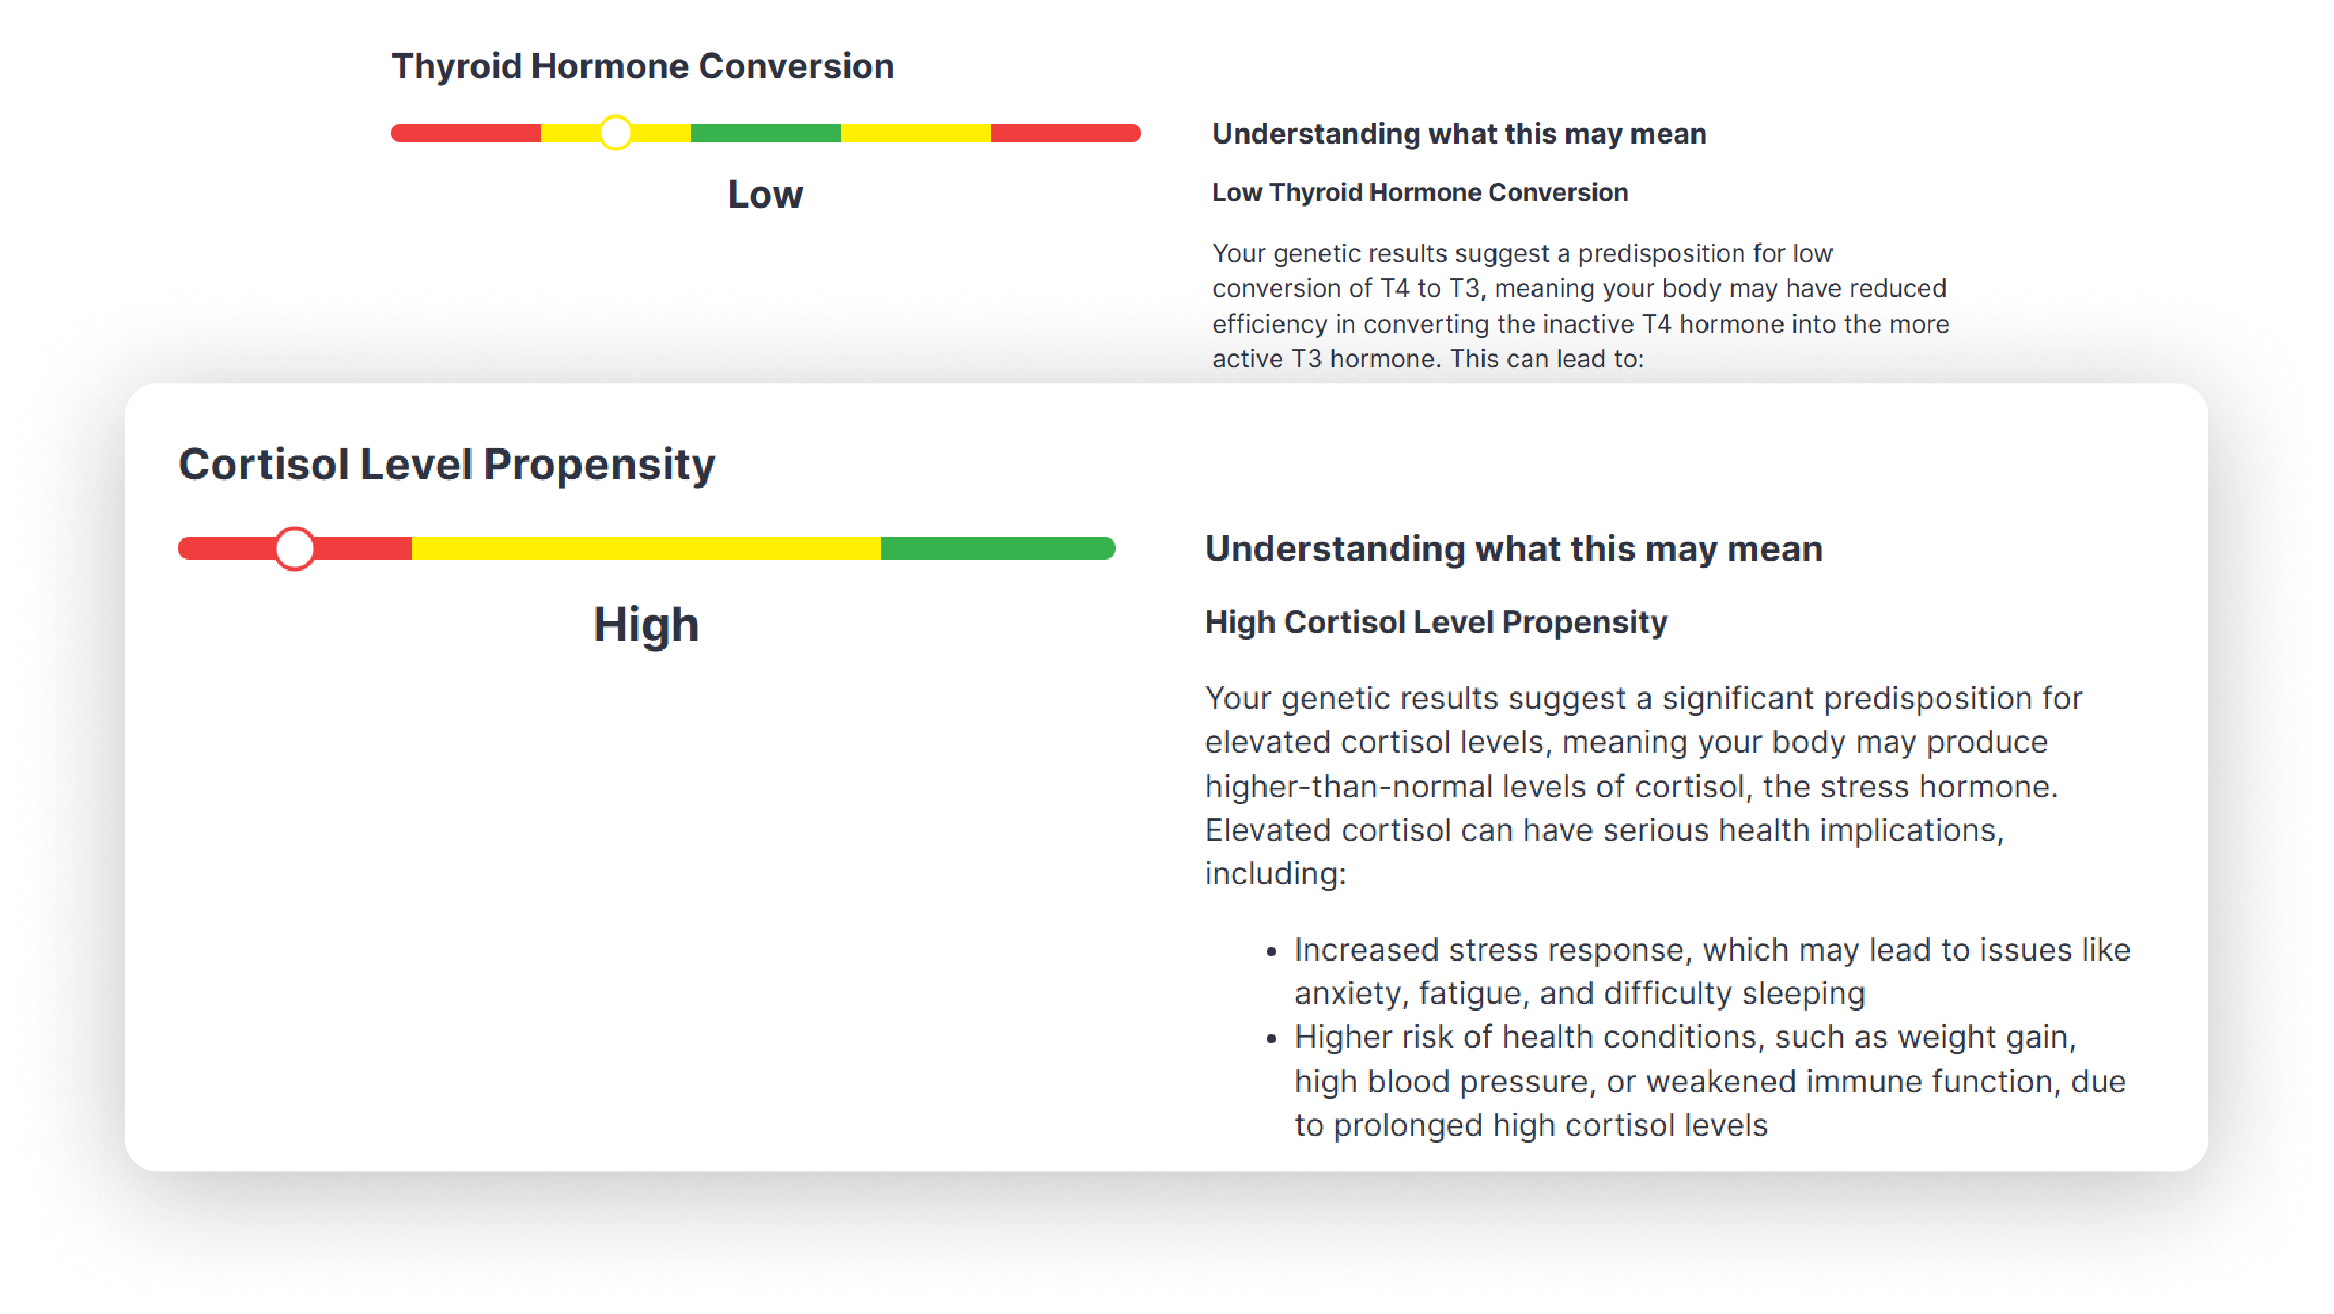Click the rightmost red segment of thyroid bar
The width and height of the screenshot is (2334, 1314).
coord(1065,133)
